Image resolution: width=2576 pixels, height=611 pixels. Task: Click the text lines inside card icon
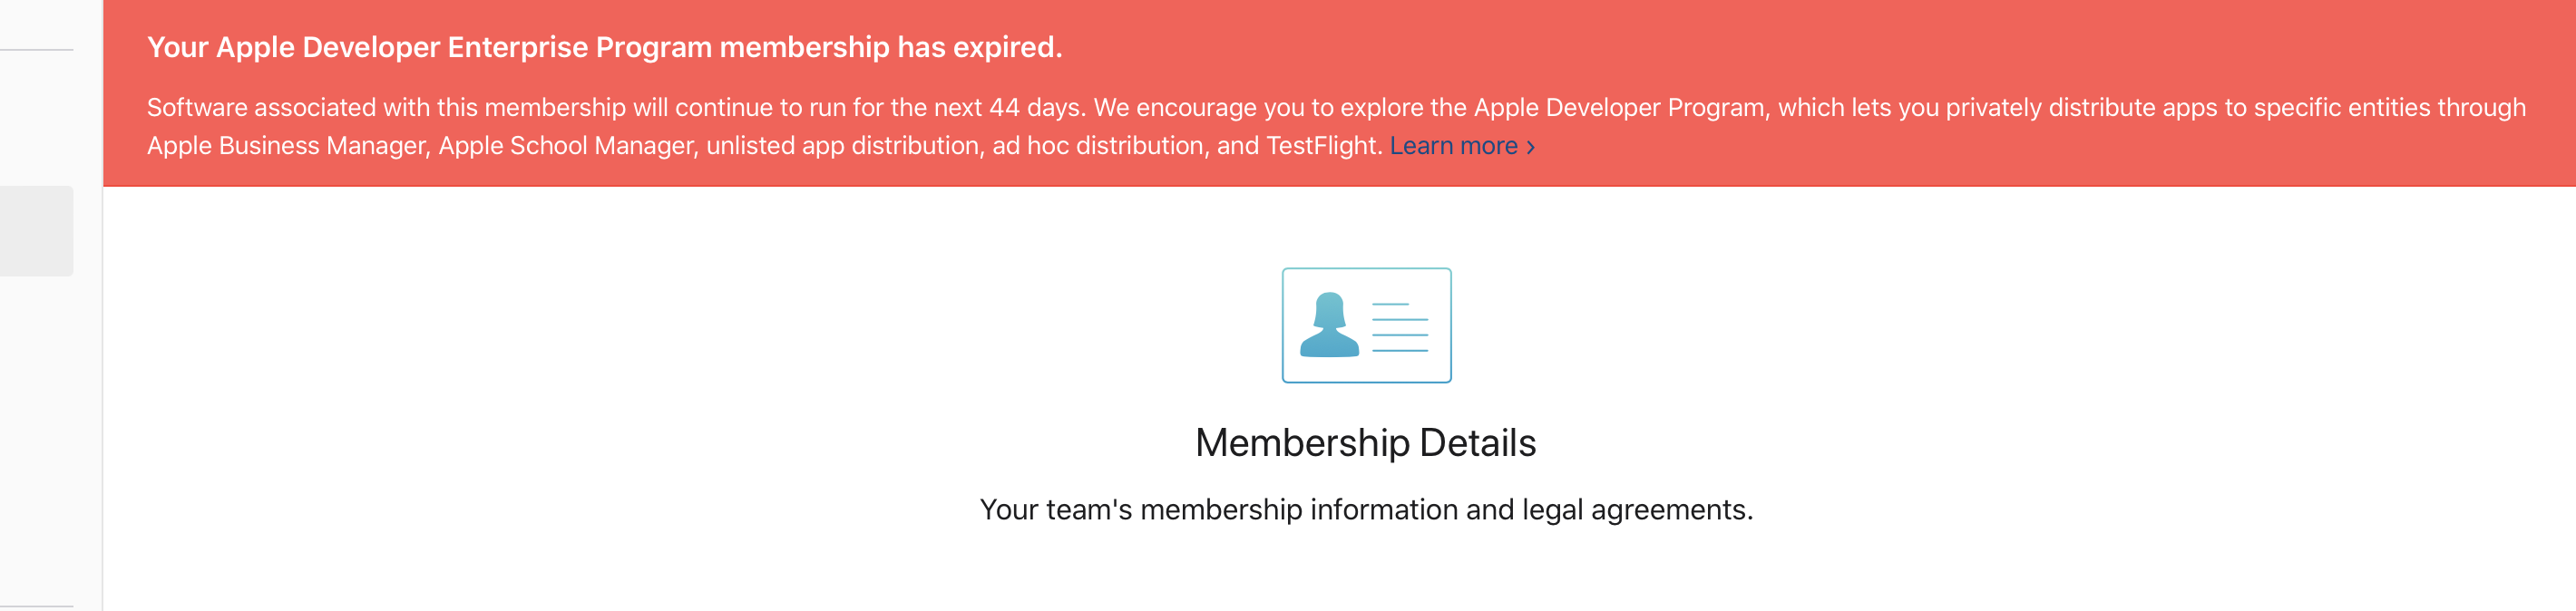point(1399,327)
